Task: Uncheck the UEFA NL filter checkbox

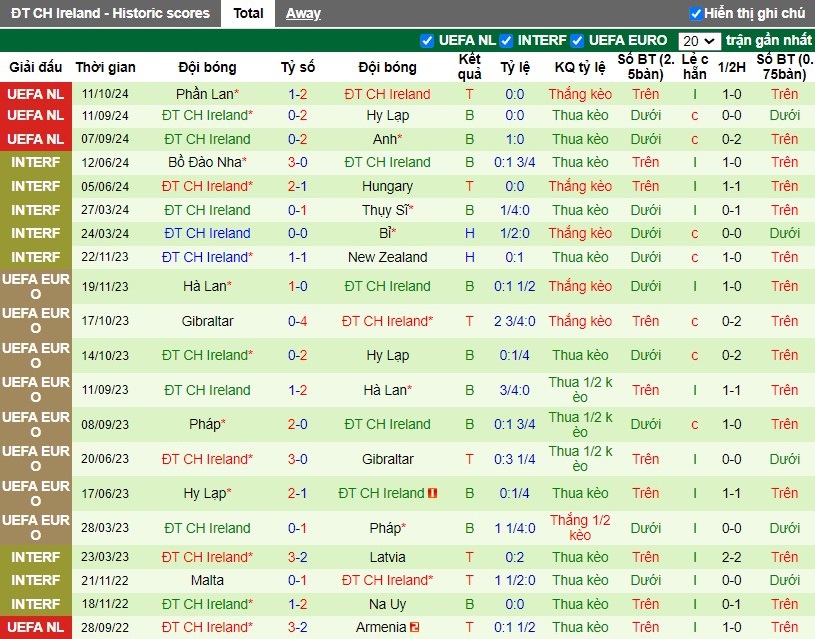Action: (x=427, y=41)
